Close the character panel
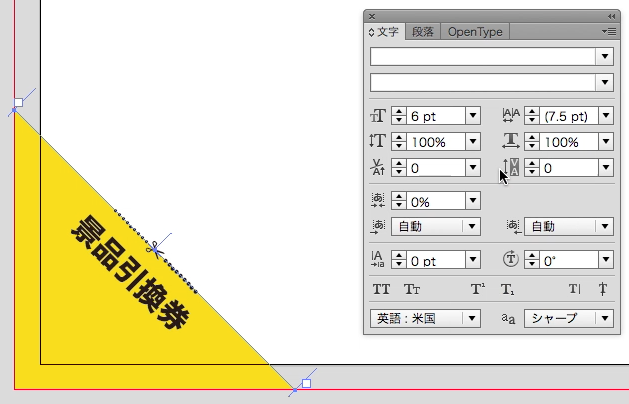Viewport: 629px width, 404px height. click(x=372, y=16)
